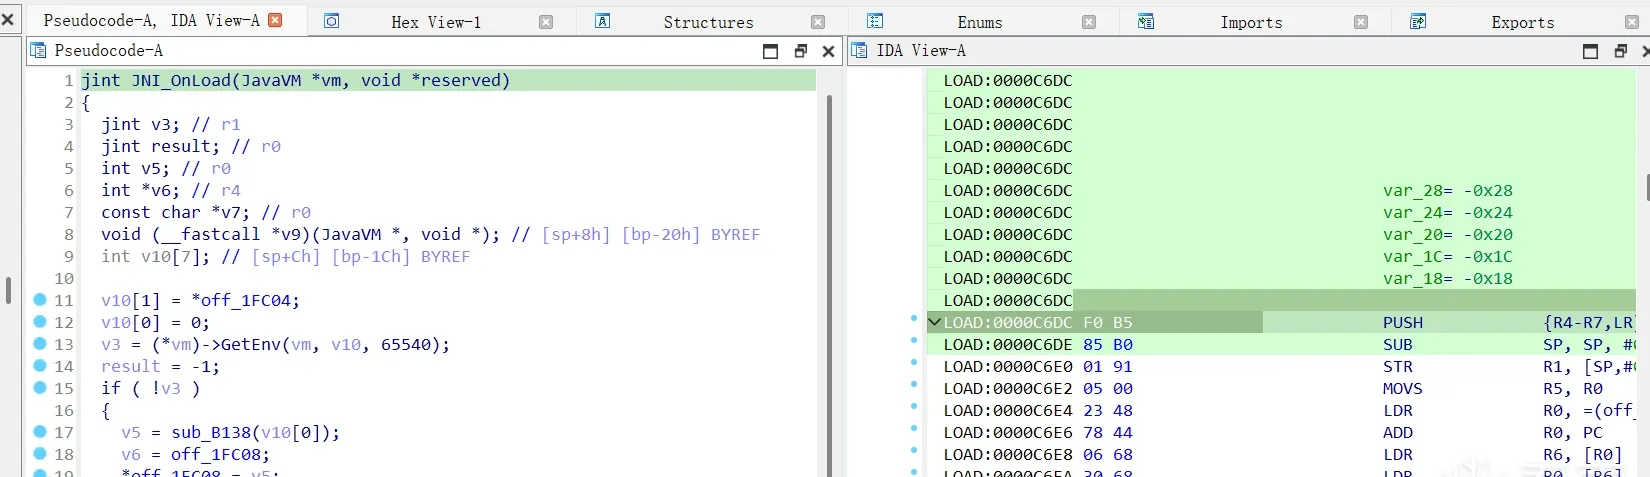This screenshot has width=1650, height=477.
Task: Click the orange close icon on active tab
Action: [x=276, y=20]
